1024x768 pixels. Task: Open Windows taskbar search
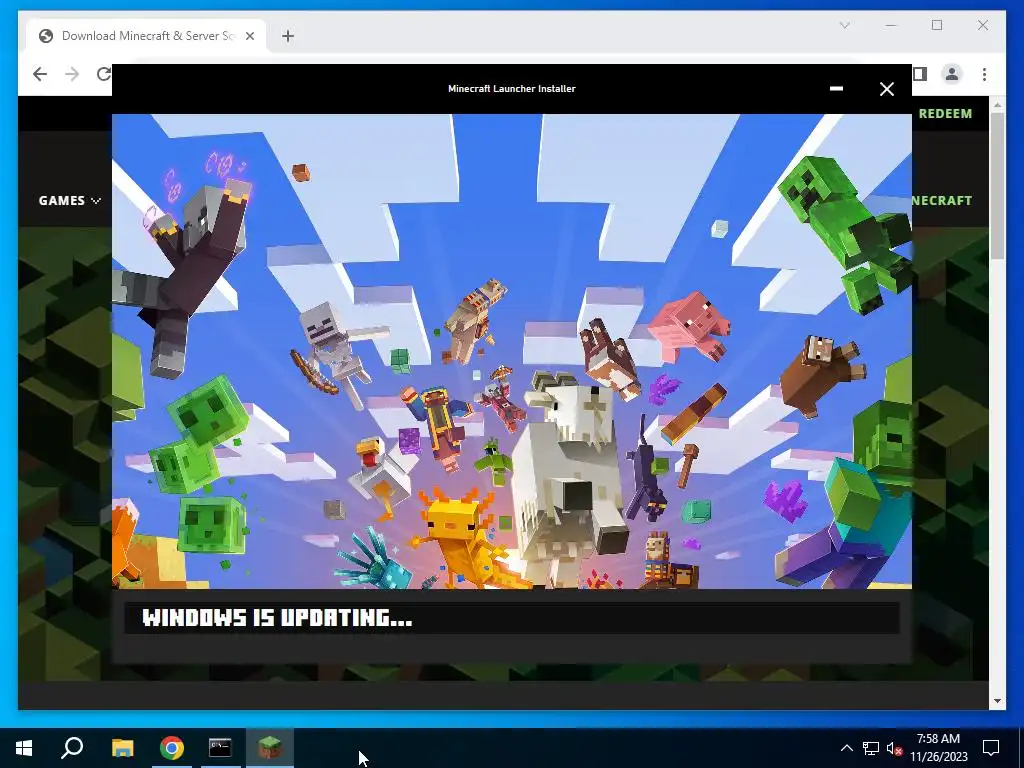coord(72,748)
